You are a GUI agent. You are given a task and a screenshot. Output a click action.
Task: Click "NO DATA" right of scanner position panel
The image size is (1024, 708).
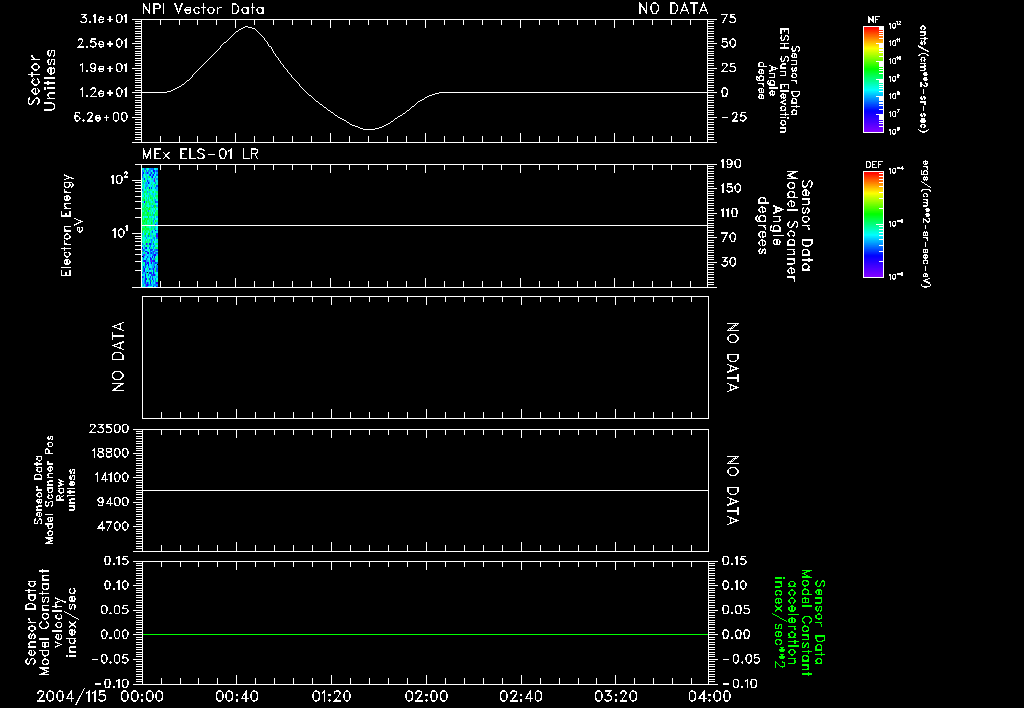pos(733,491)
